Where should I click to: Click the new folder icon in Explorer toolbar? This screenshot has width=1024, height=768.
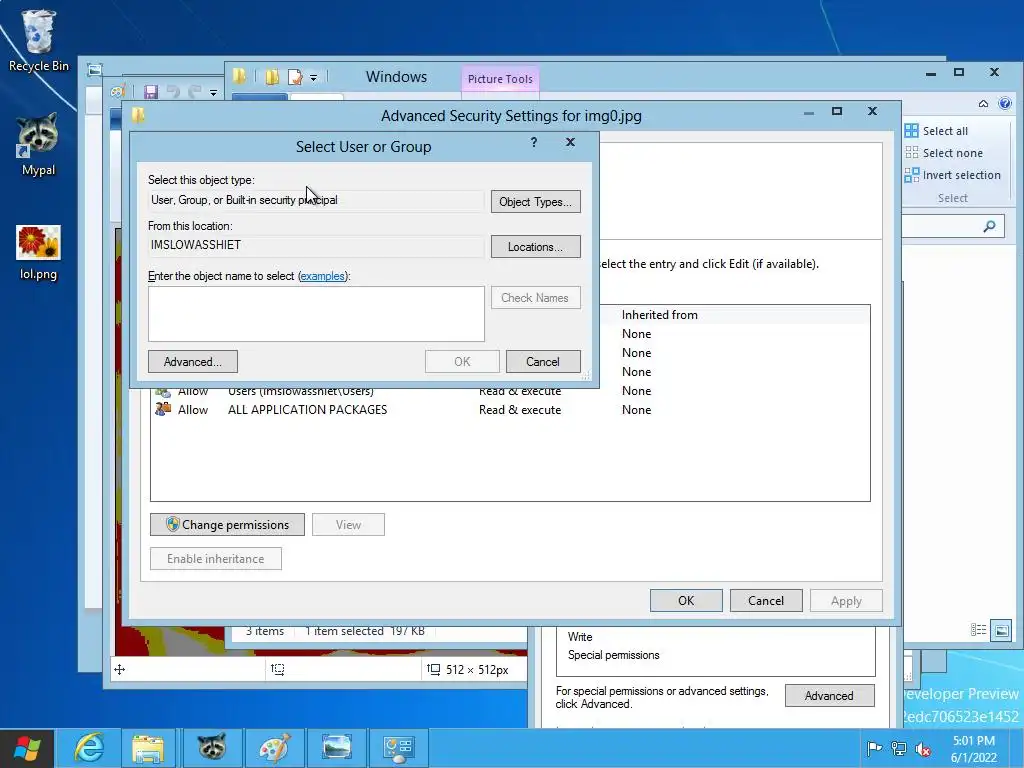(x=272, y=77)
